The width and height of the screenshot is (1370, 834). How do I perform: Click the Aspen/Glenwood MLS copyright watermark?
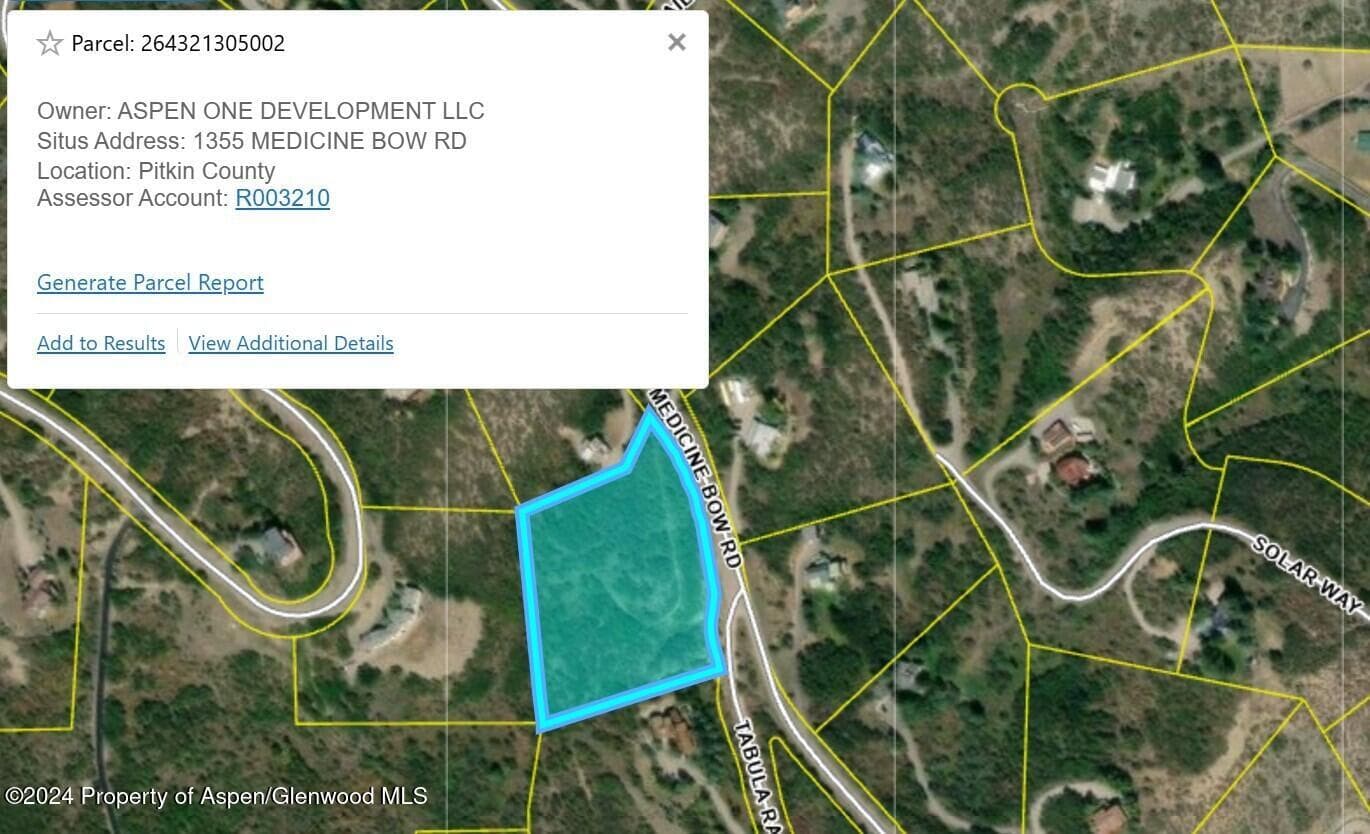(216, 796)
